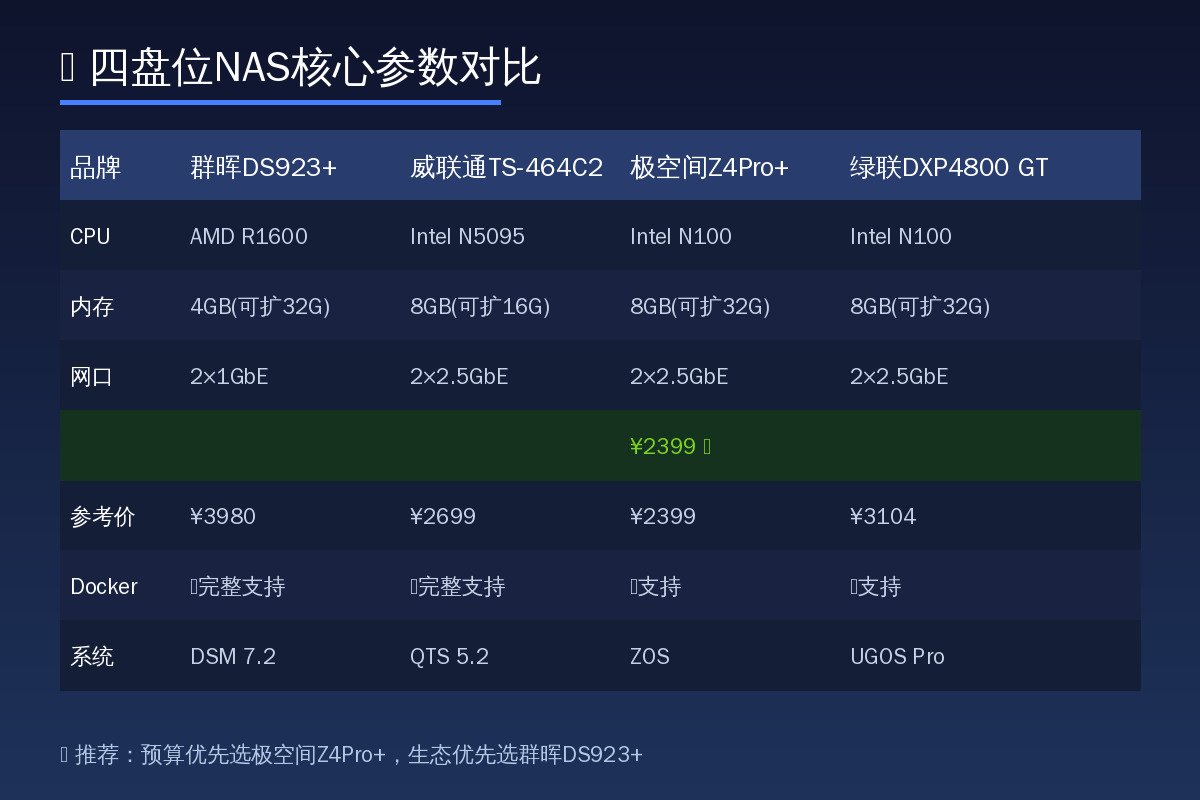Image resolution: width=1200 pixels, height=800 pixels.
Task: Click the 群晖DS923+ column header
Action: (x=264, y=167)
